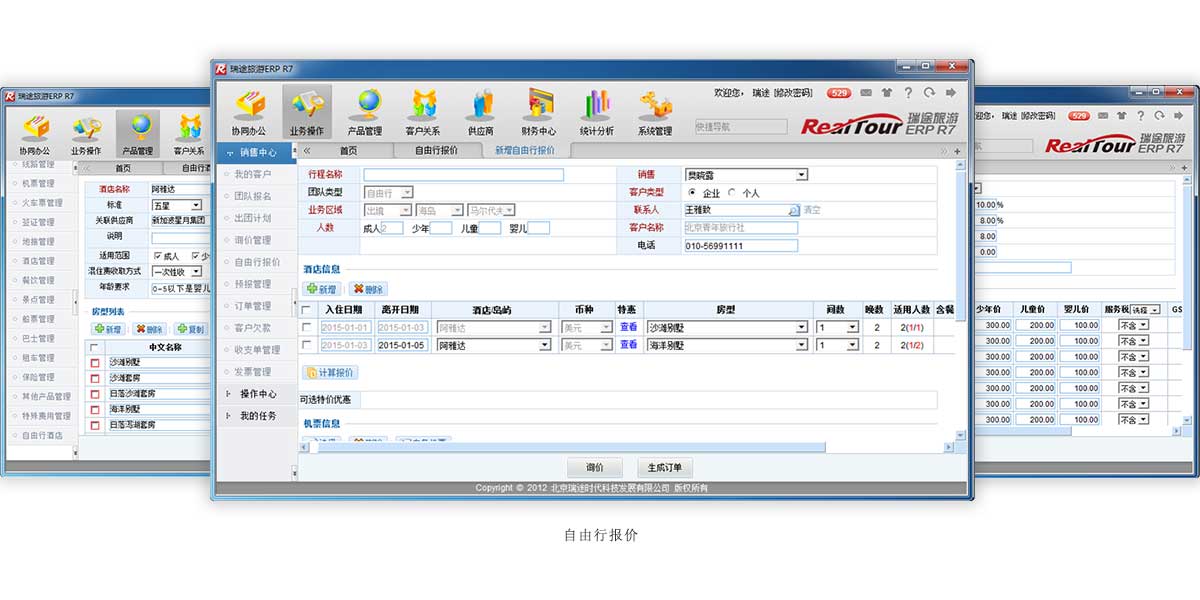Click the 生成订单 button
This screenshot has height=600, width=1200.
point(665,468)
